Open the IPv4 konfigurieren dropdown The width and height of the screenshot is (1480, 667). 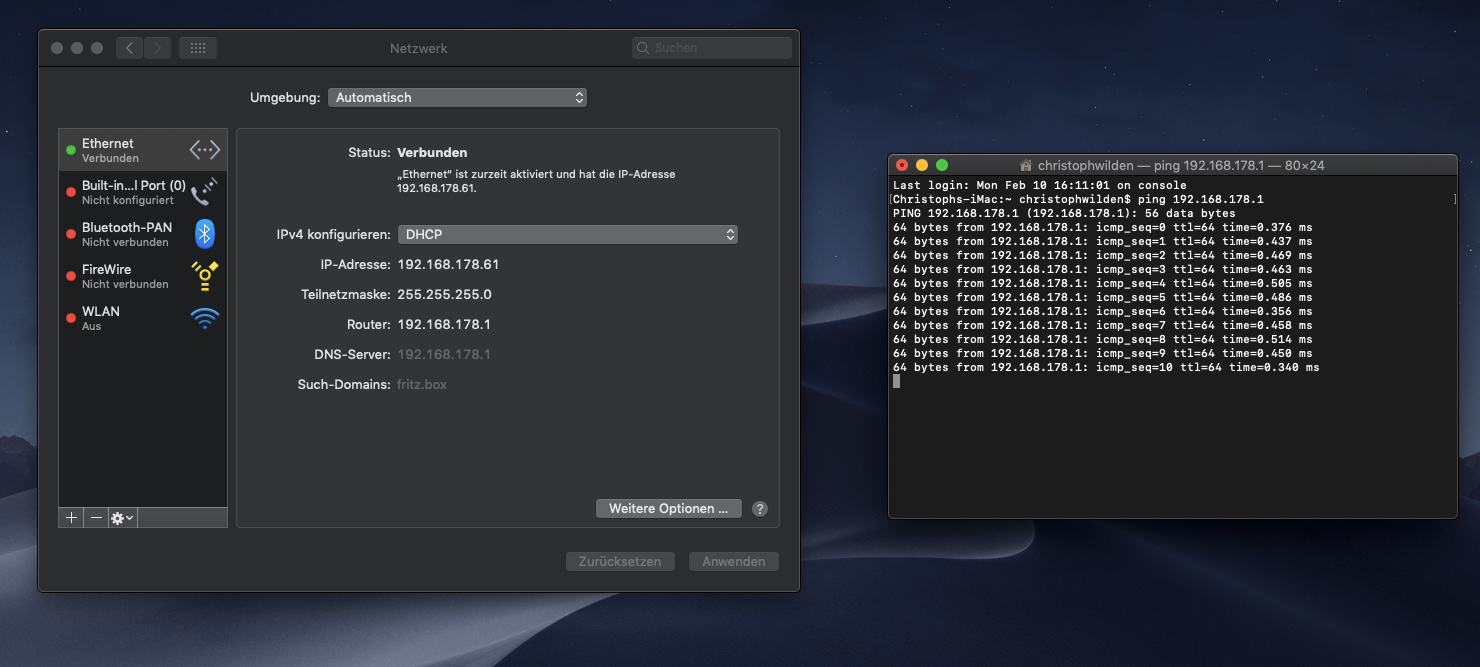pyautogui.click(x=568, y=234)
